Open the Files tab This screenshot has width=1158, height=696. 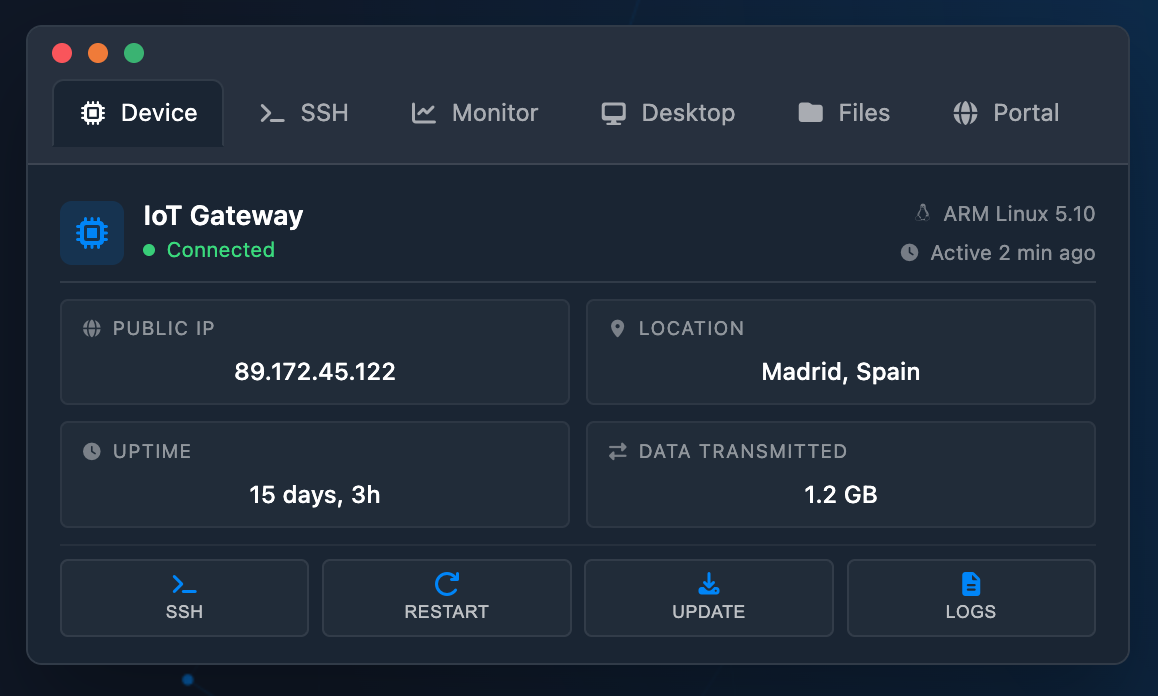click(x=844, y=113)
